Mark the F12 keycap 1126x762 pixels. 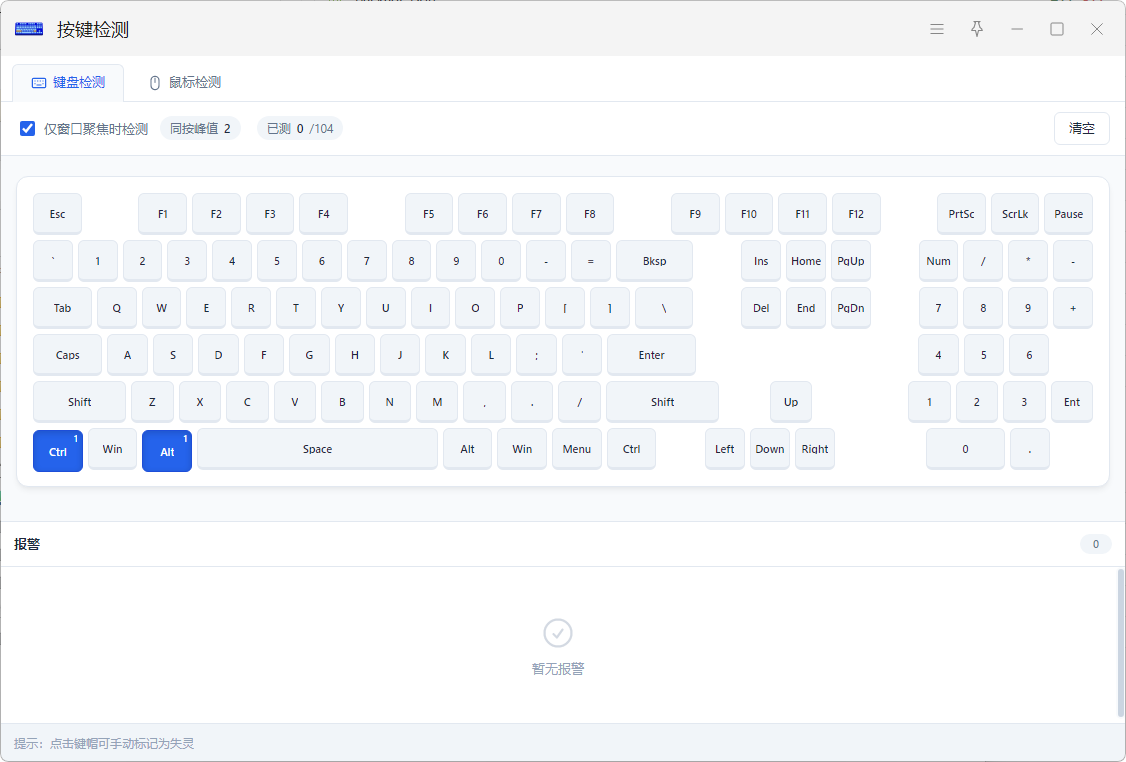[x=856, y=214]
